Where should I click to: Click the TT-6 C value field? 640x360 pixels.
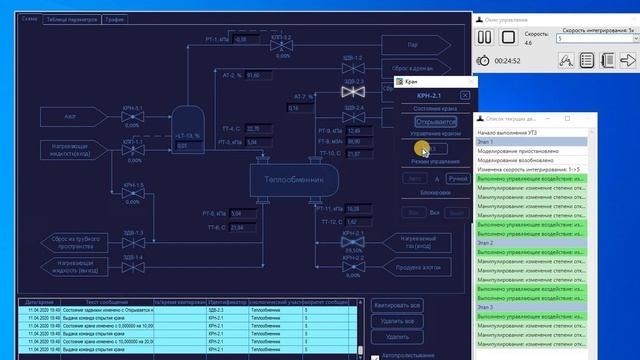[x=242, y=228]
